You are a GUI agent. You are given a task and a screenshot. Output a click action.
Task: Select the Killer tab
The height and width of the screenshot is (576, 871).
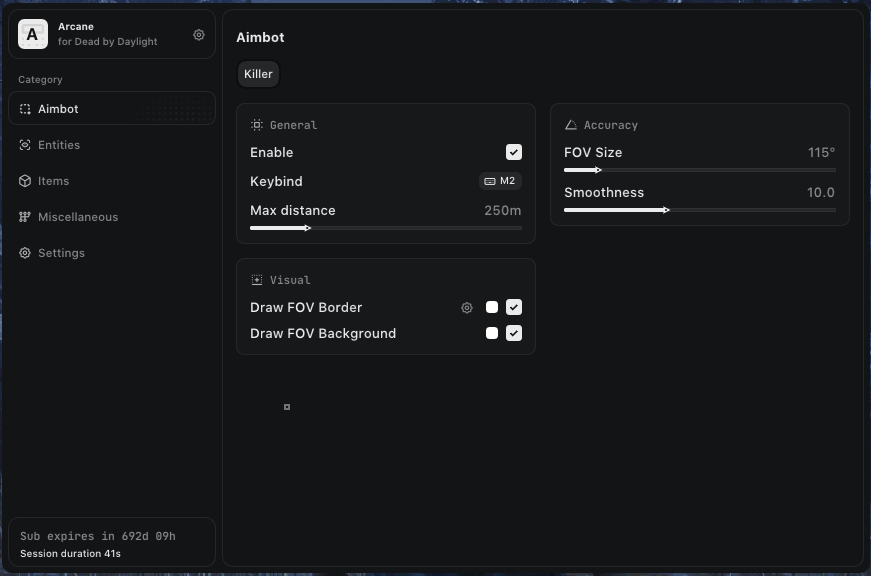[x=258, y=74]
